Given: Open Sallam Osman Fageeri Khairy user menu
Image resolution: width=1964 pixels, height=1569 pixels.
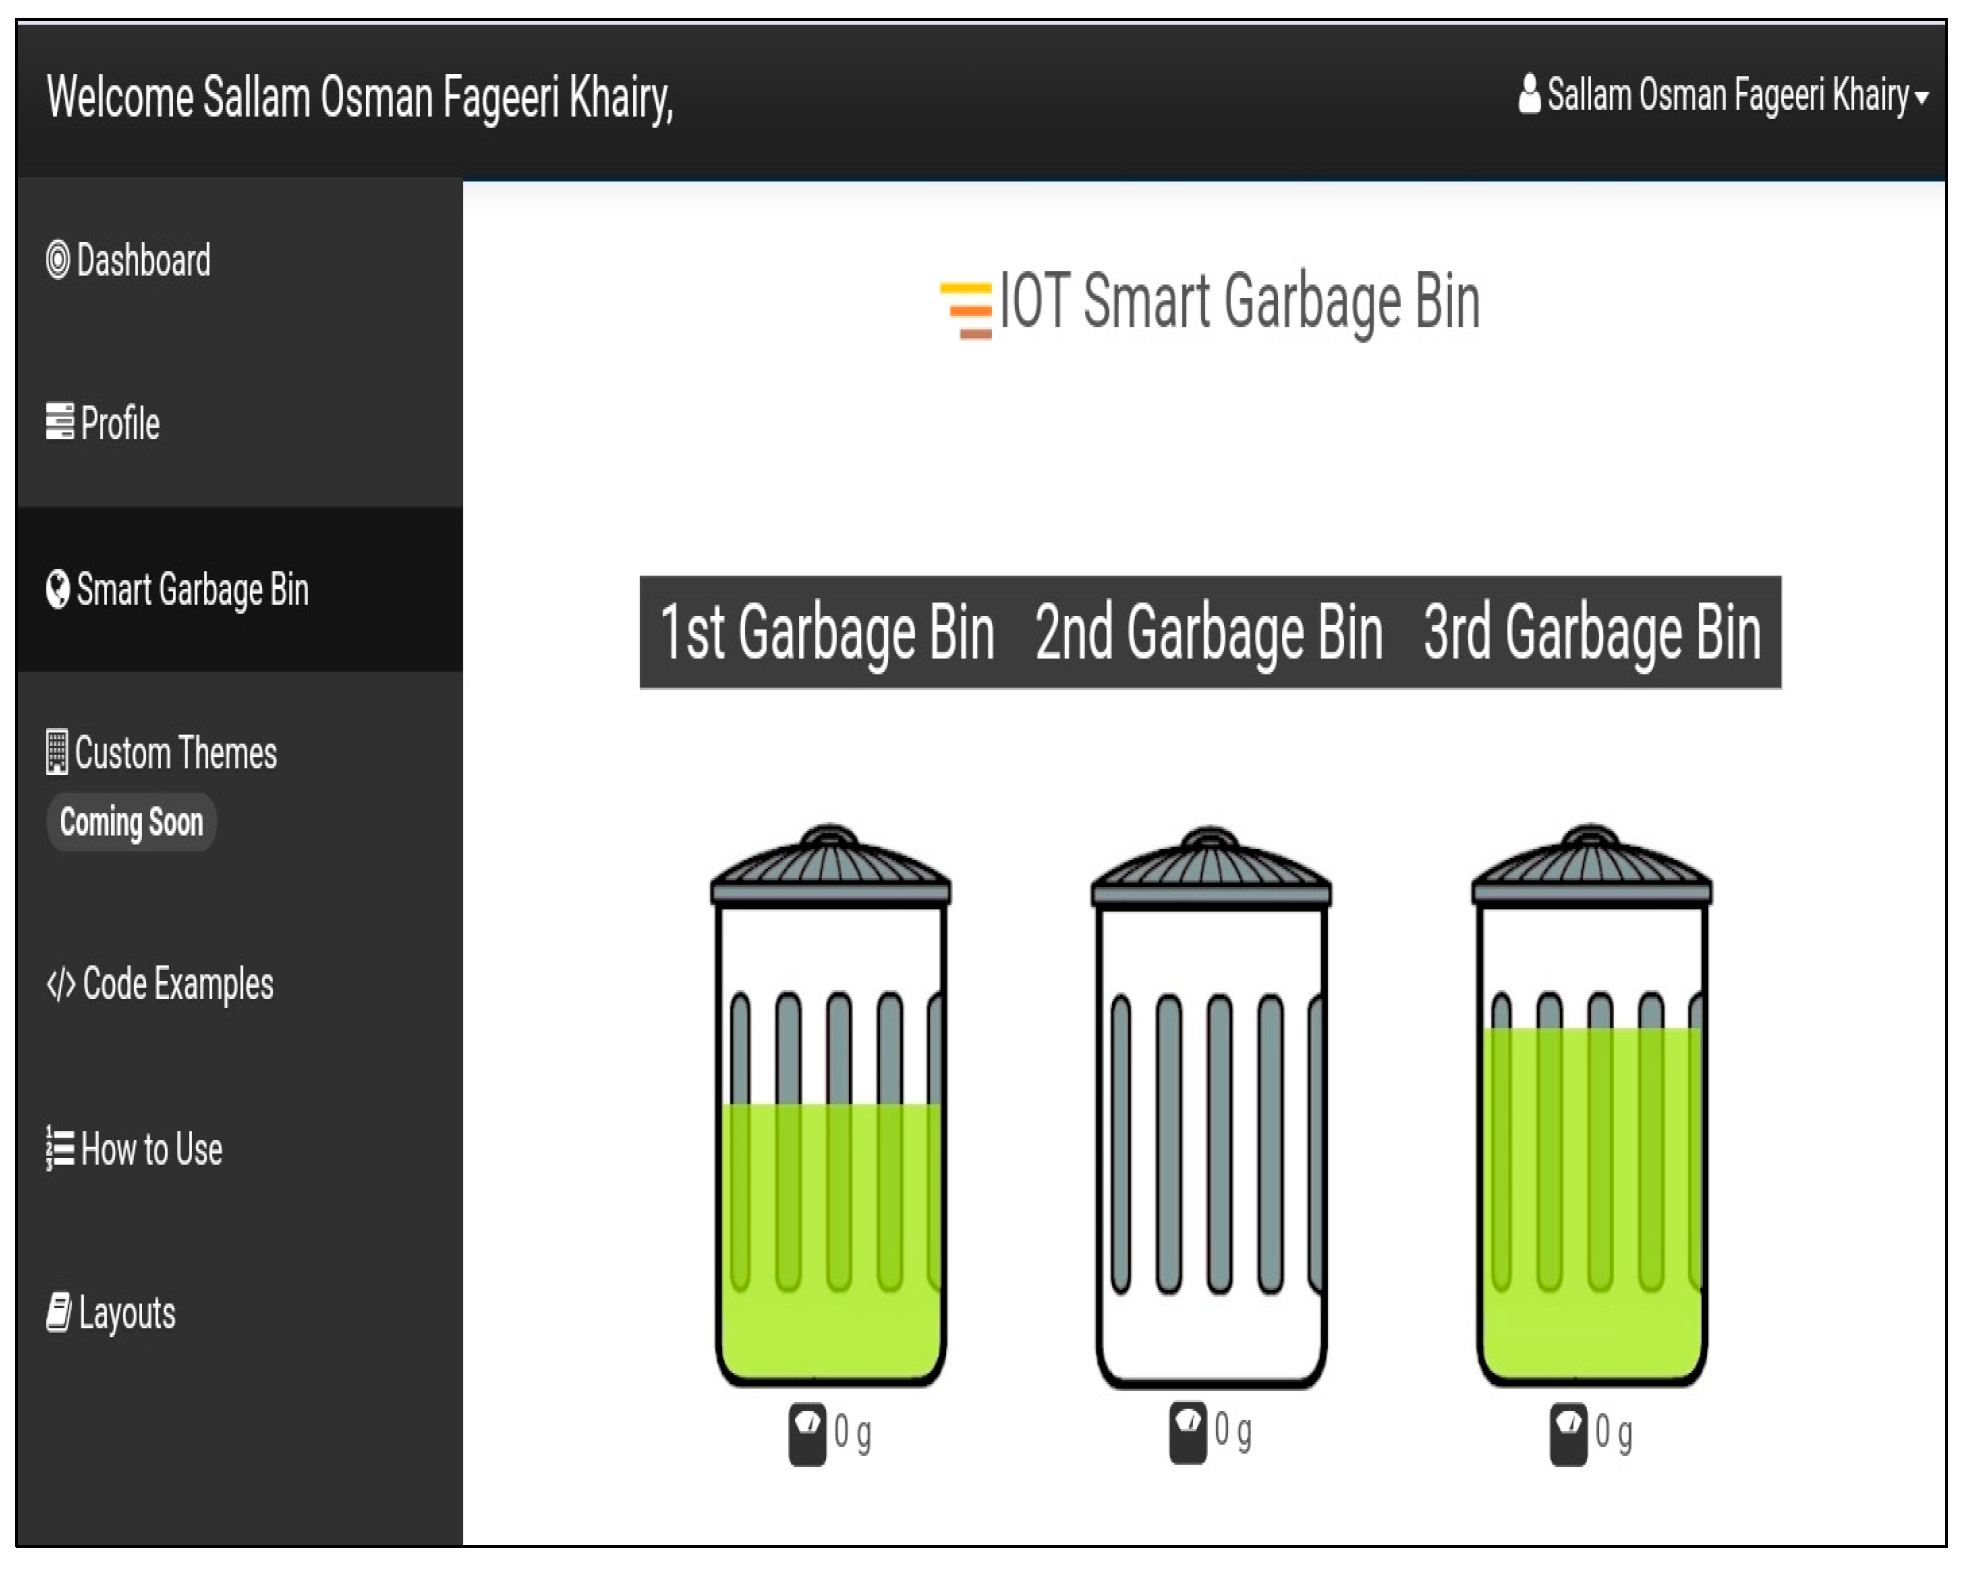Looking at the screenshot, I should click(1727, 95).
